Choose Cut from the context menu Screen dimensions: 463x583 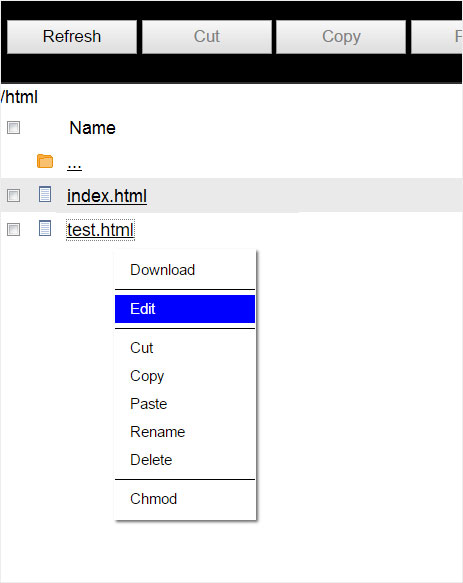(x=185, y=348)
